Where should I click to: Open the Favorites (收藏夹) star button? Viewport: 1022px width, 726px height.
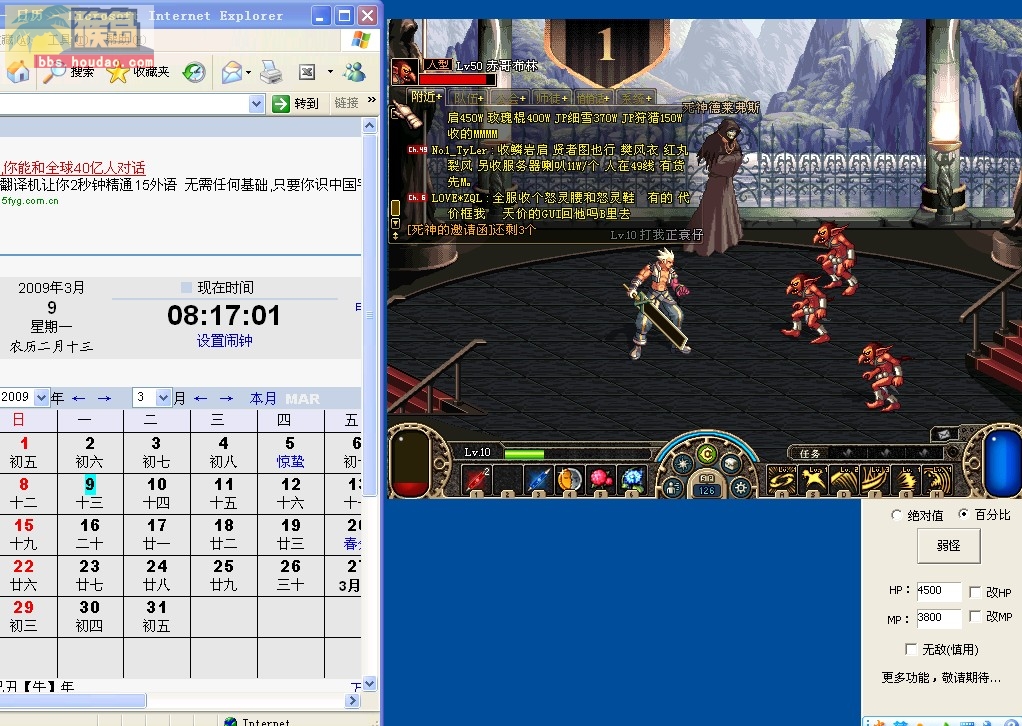pyautogui.click(x=138, y=72)
